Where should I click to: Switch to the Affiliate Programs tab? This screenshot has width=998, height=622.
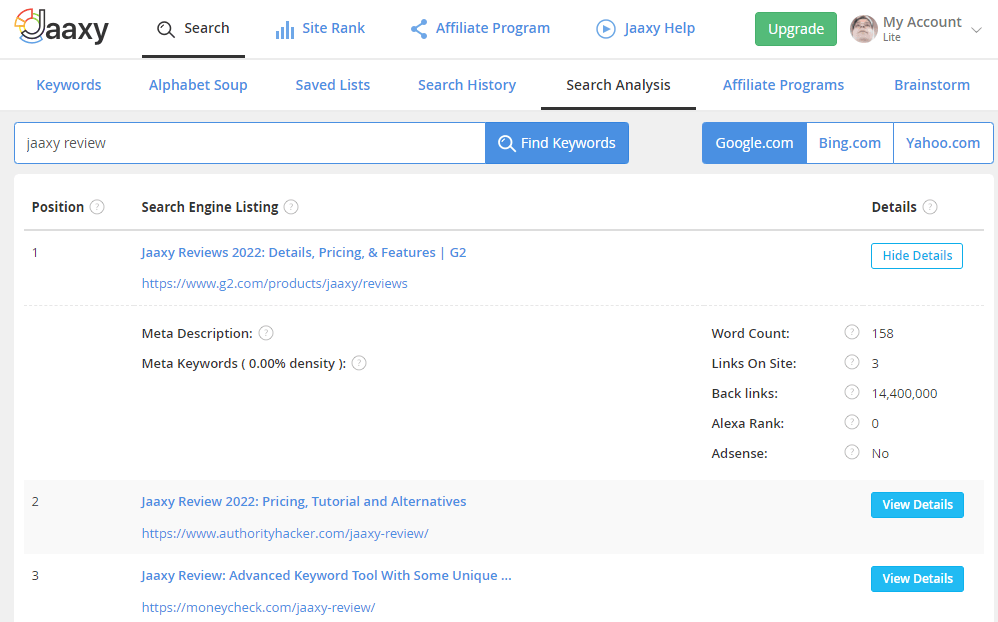tap(783, 85)
